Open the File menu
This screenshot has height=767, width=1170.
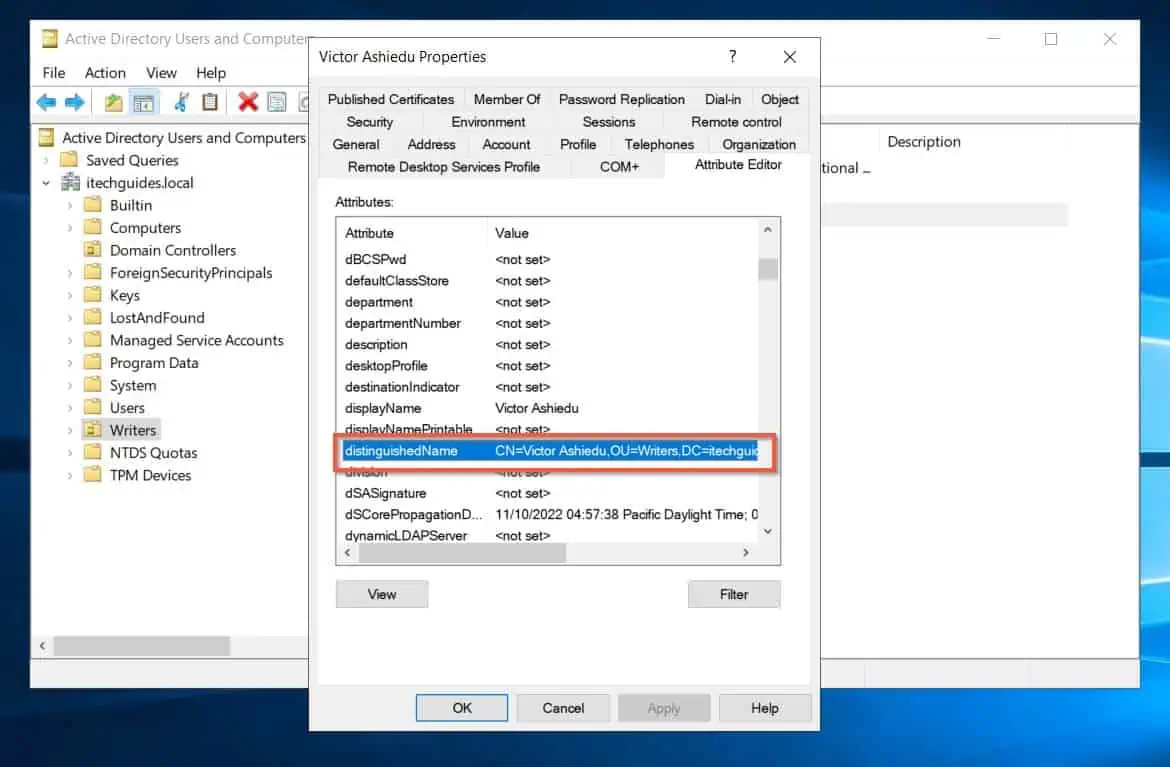(x=54, y=72)
